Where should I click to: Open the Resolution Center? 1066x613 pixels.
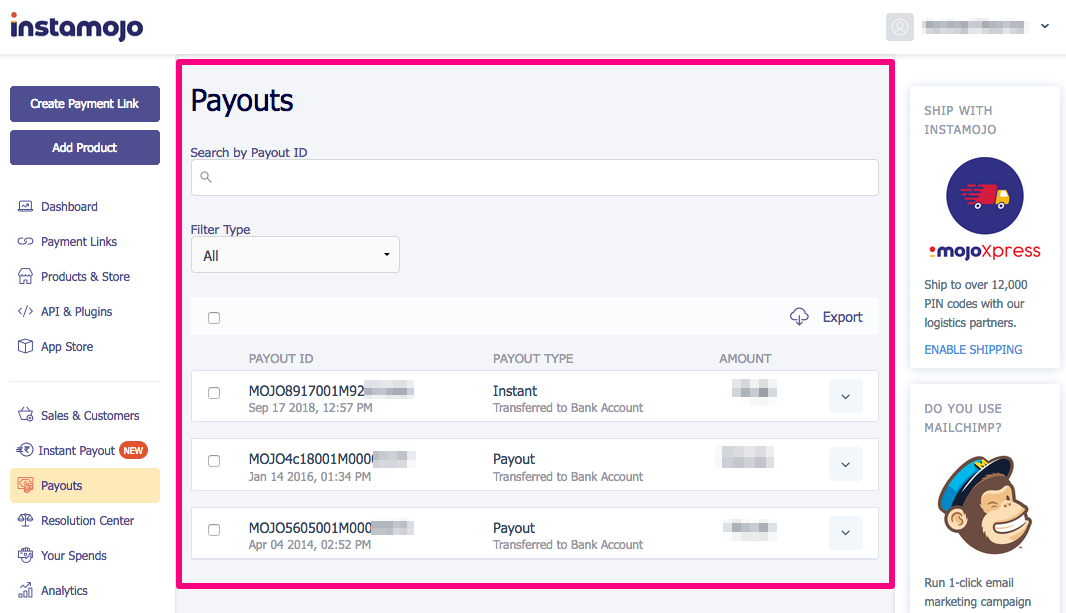(87, 521)
